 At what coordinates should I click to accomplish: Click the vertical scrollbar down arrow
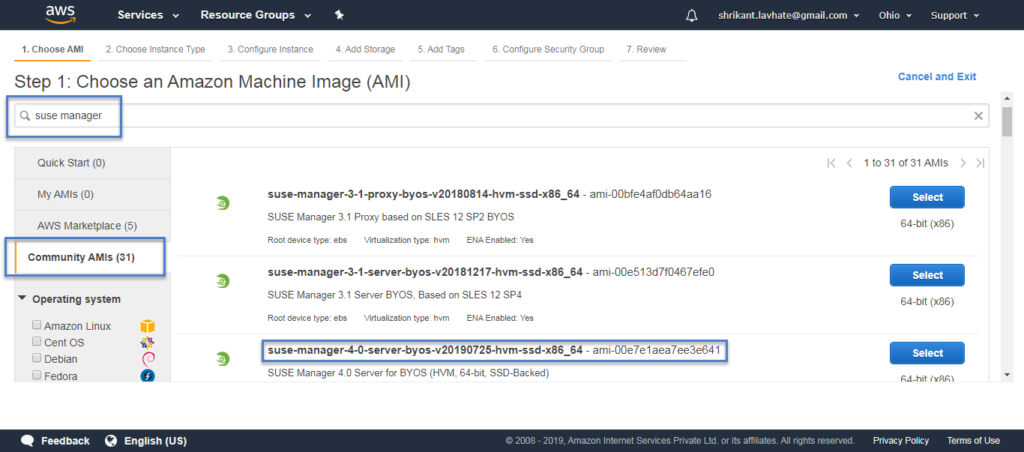click(x=1007, y=375)
